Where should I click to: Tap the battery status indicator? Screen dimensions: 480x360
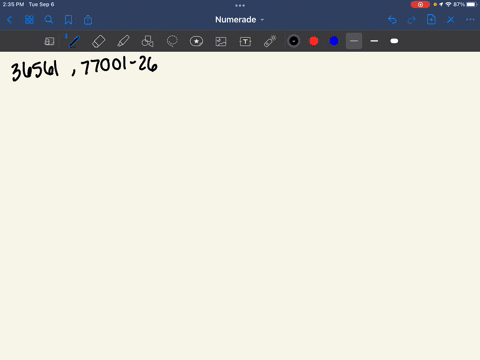472,4
